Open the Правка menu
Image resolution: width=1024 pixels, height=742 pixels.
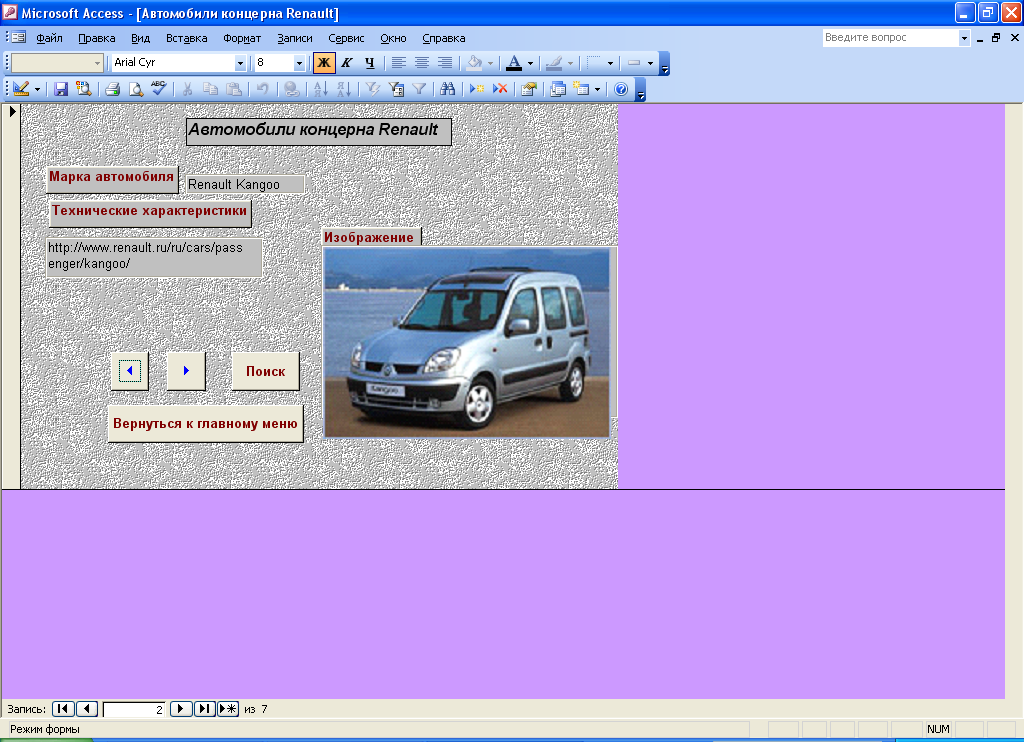pyautogui.click(x=97, y=38)
